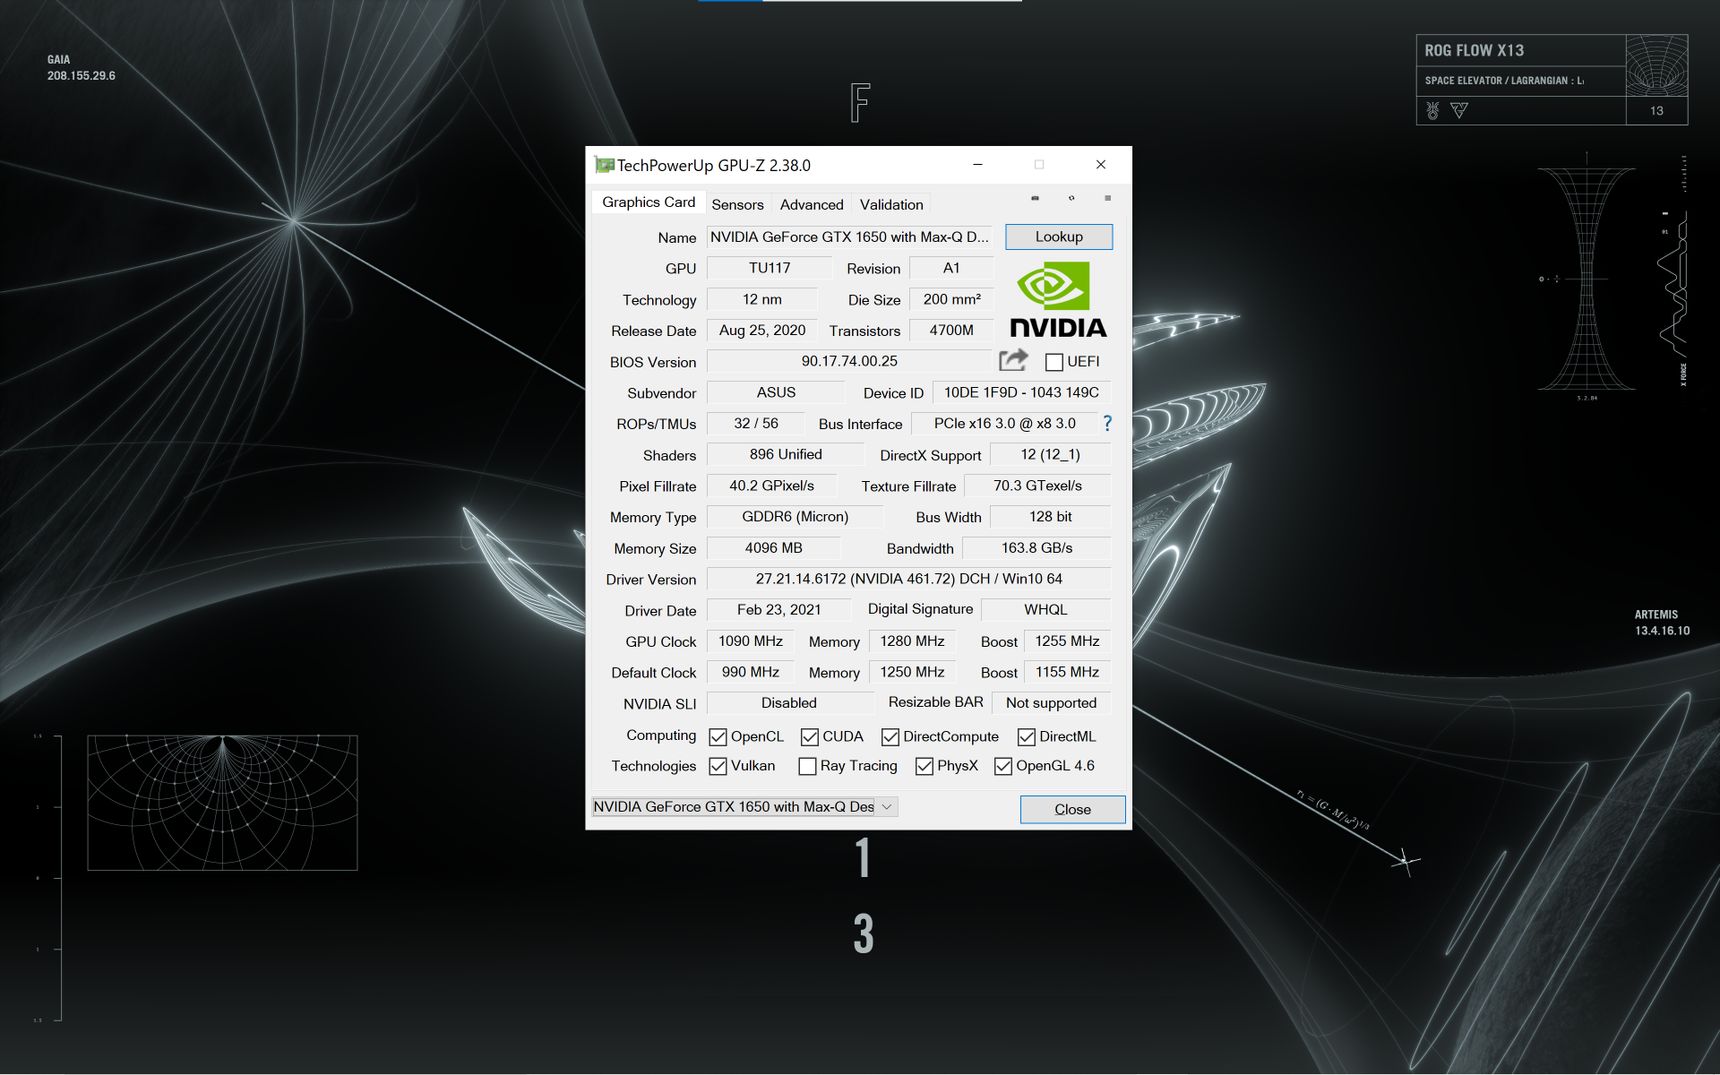Click the ROG FLOW X13 desktop widget
The height and width of the screenshot is (1075, 1720).
tap(1552, 80)
